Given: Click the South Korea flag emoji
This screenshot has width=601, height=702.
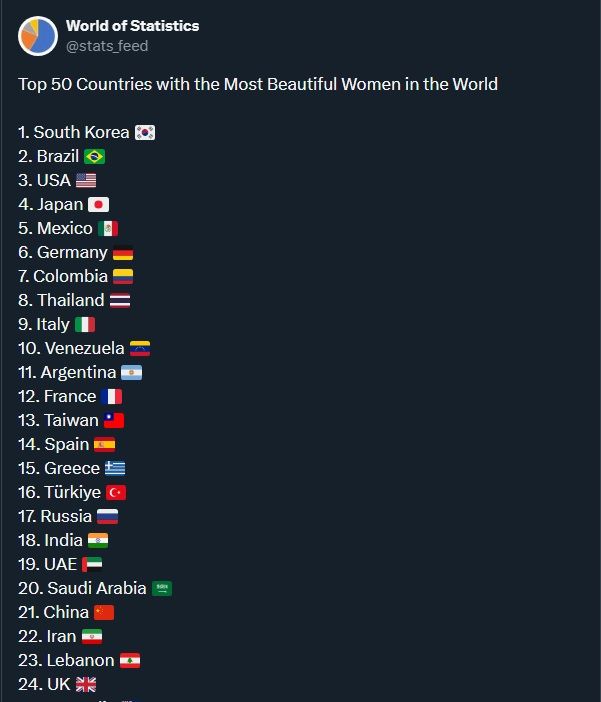Looking at the screenshot, I should pyautogui.click(x=145, y=132).
